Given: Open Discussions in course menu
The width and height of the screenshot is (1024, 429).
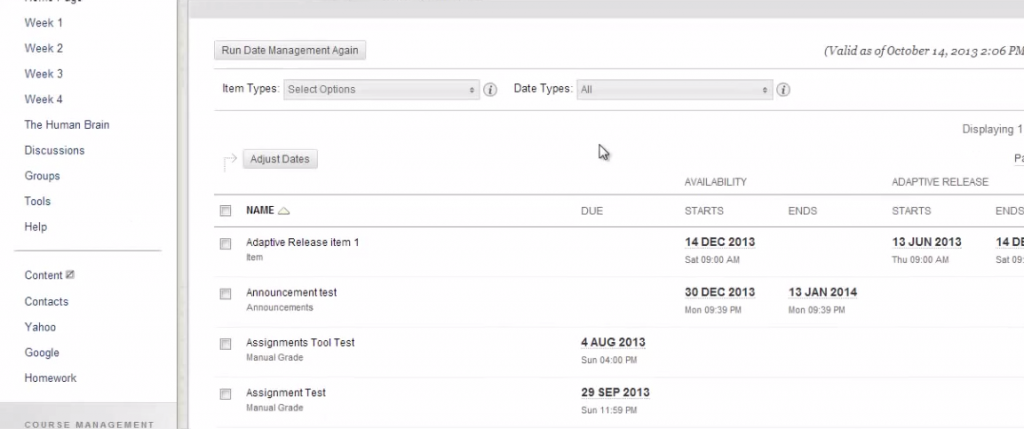Looking at the screenshot, I should [x=54, y=150].
